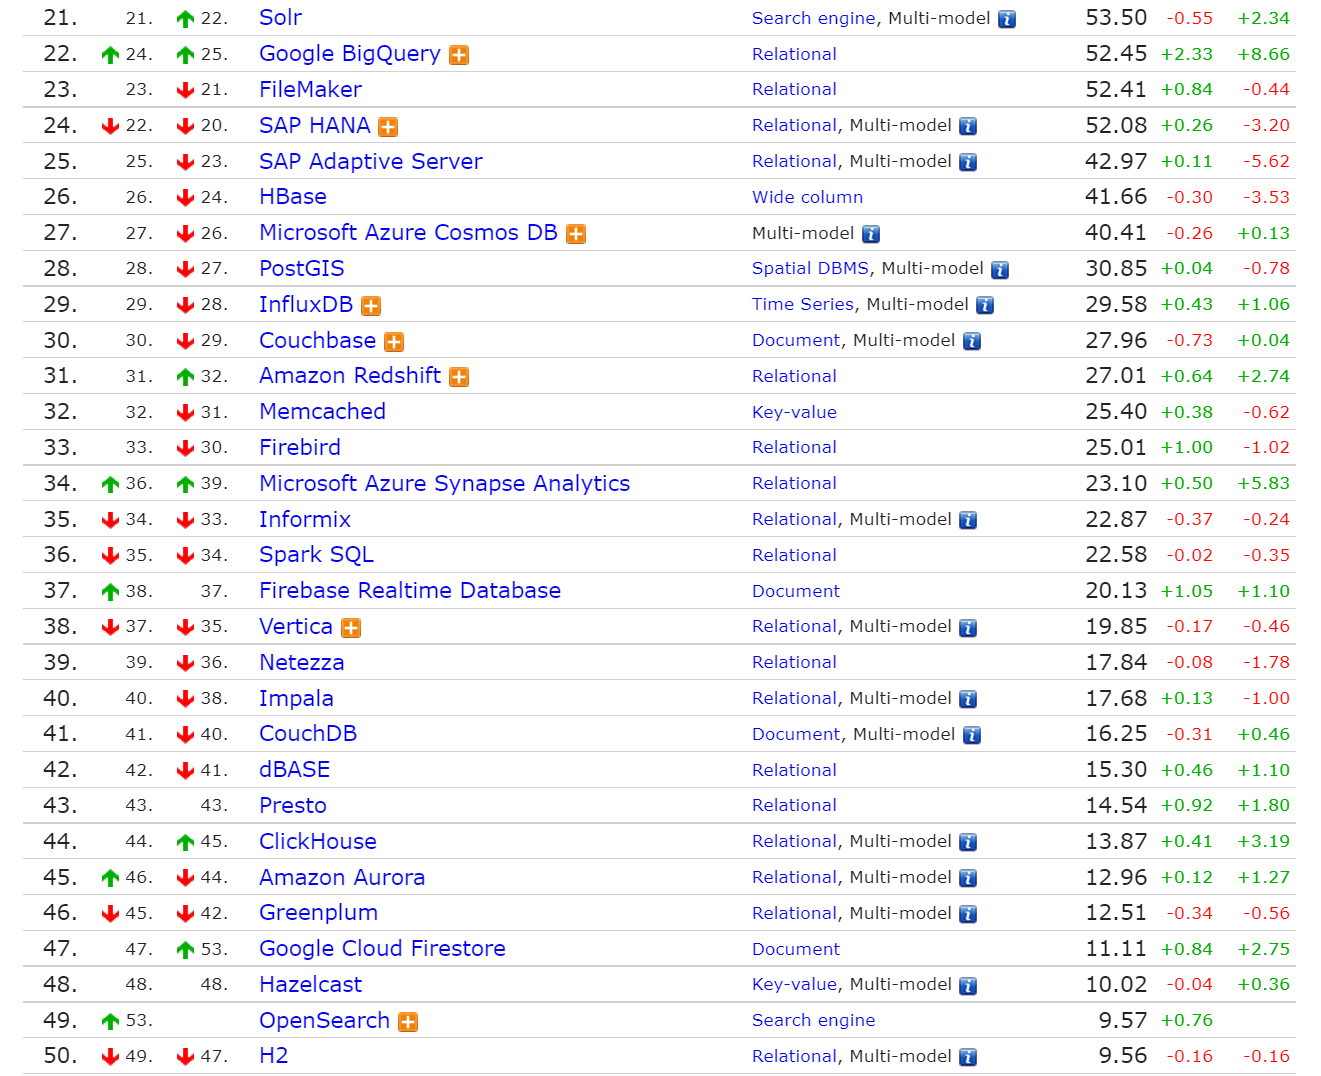Image resolution: width=1321 pixels, height=1076 pixels.
Task: Click the Firebird database name
Action: point(300,448)
